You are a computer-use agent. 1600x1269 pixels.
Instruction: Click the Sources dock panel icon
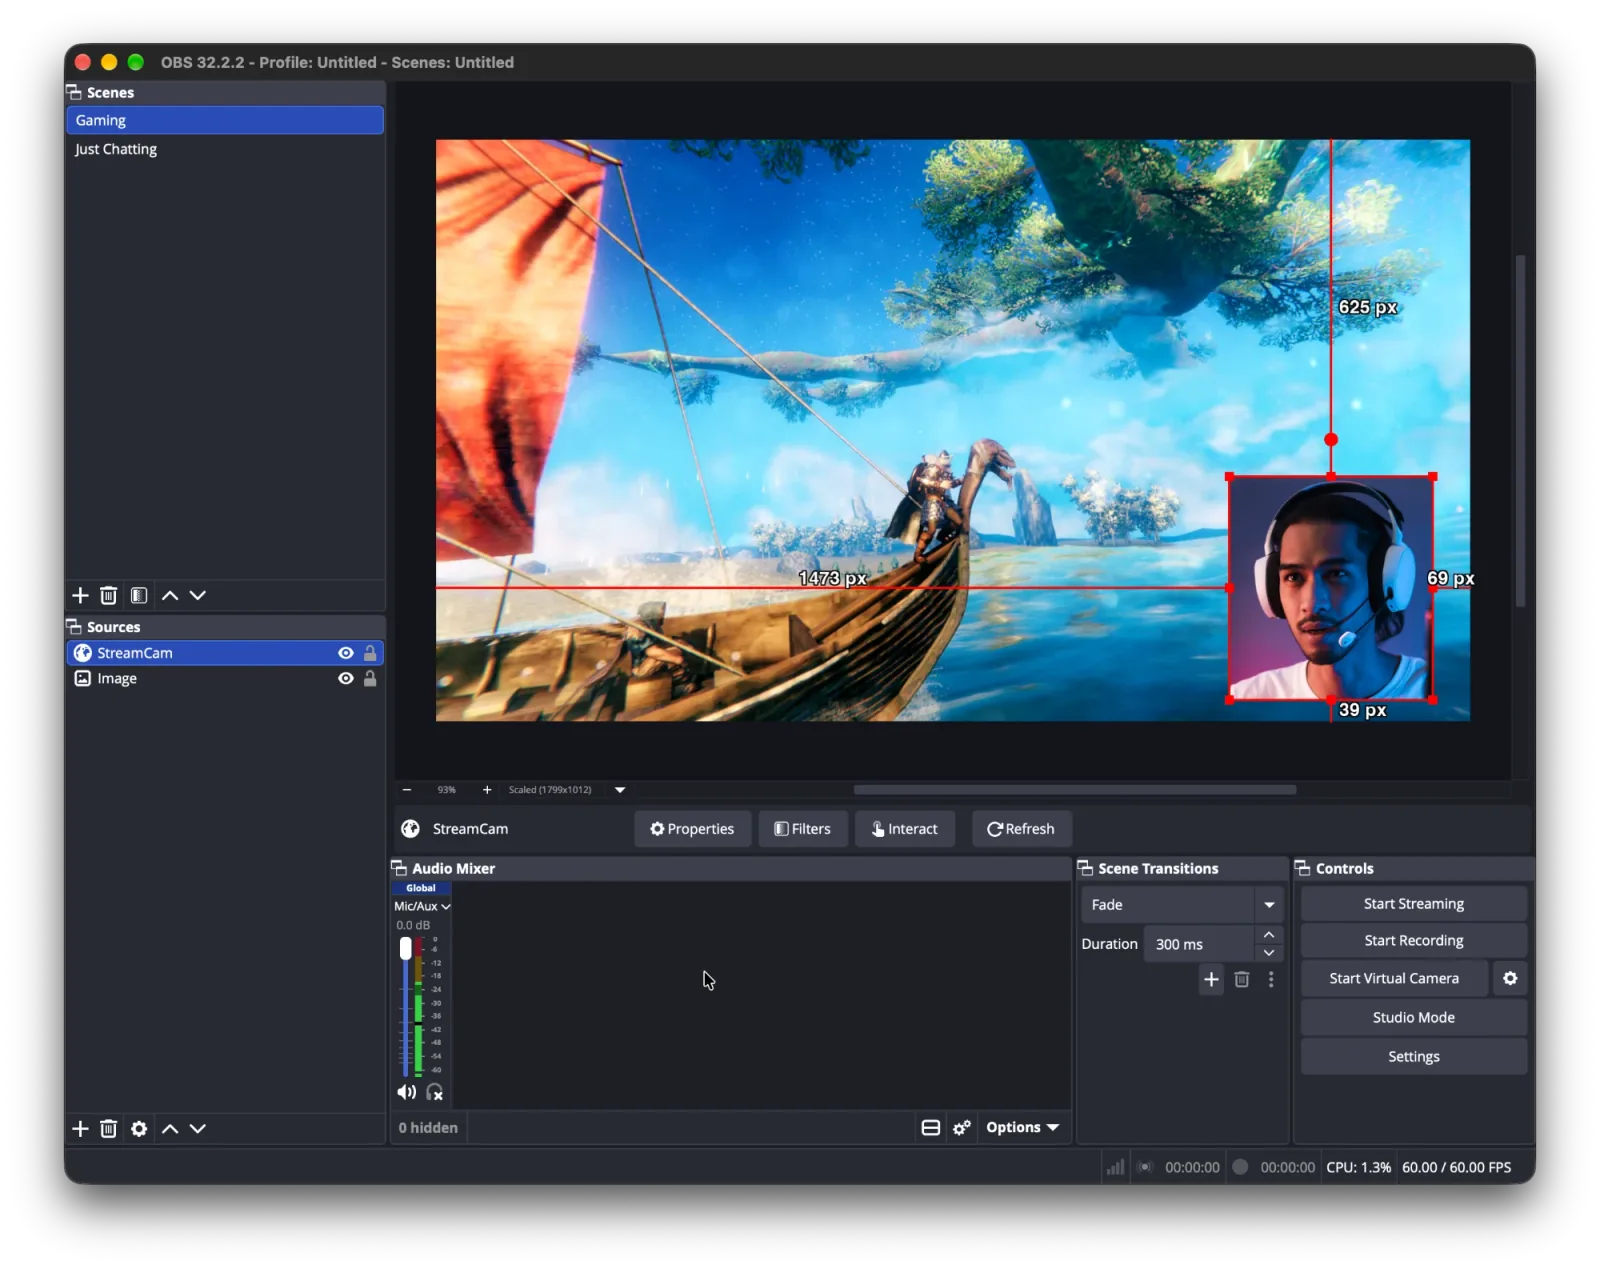click(x=74, y=626)
